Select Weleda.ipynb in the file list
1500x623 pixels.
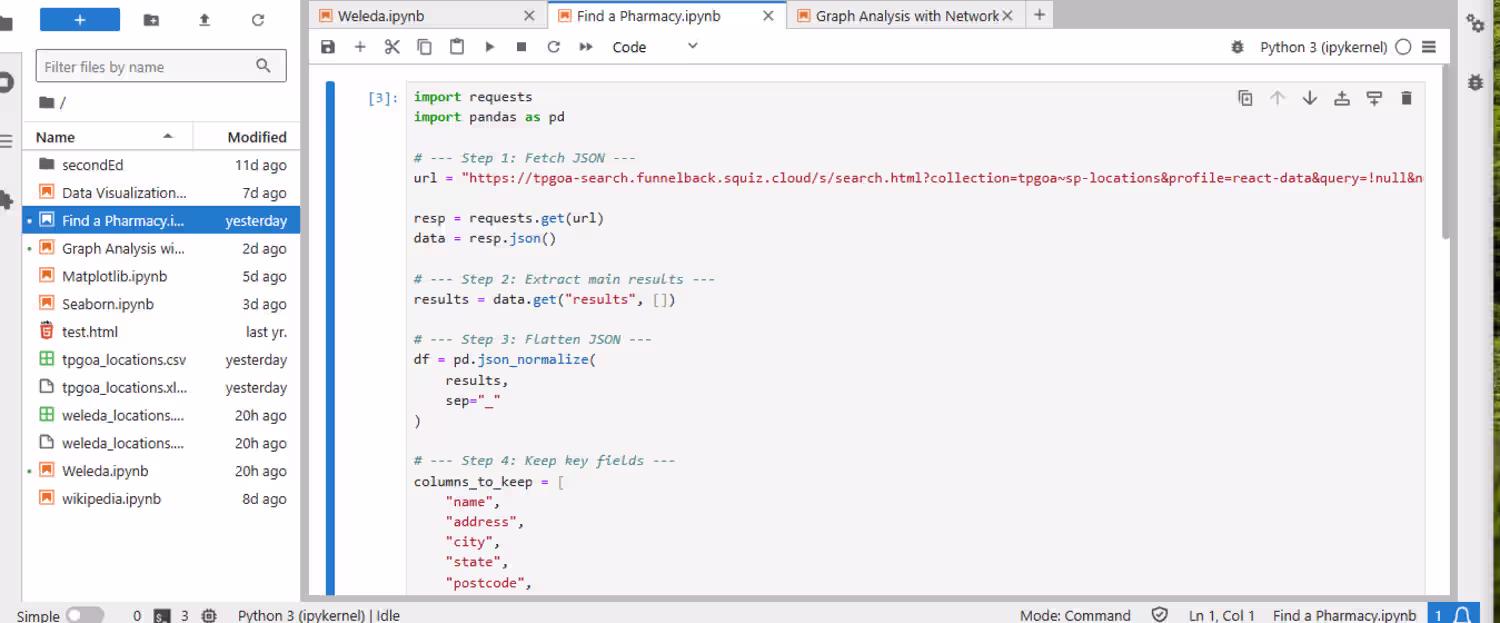[161, 471]
